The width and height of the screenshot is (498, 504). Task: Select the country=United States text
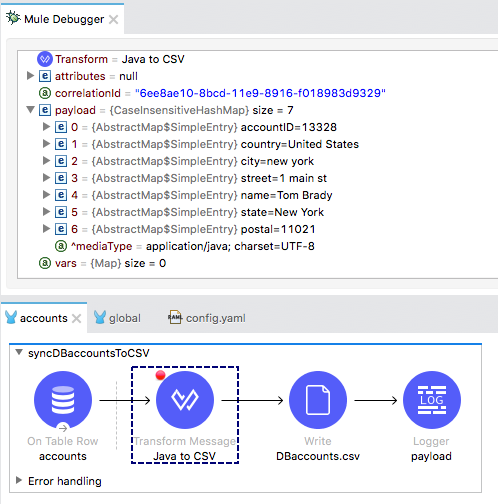point(300,144)
